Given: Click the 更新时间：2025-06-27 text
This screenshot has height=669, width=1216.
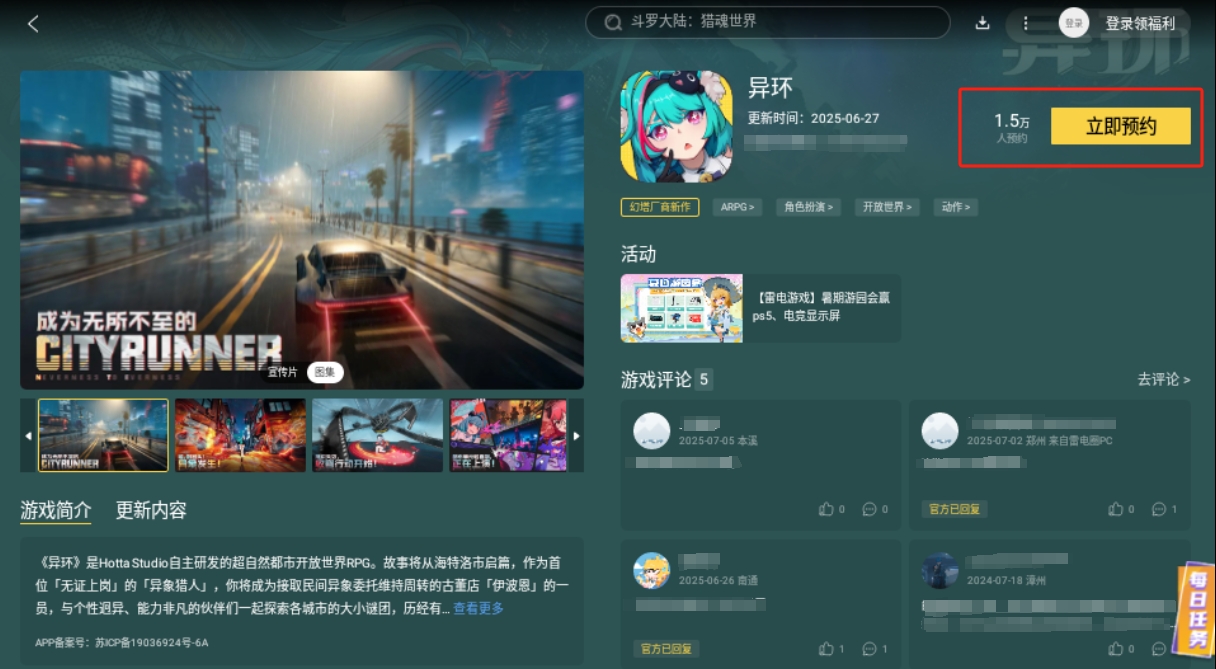Looking at the screenshot, I should [x=814, y=117].
